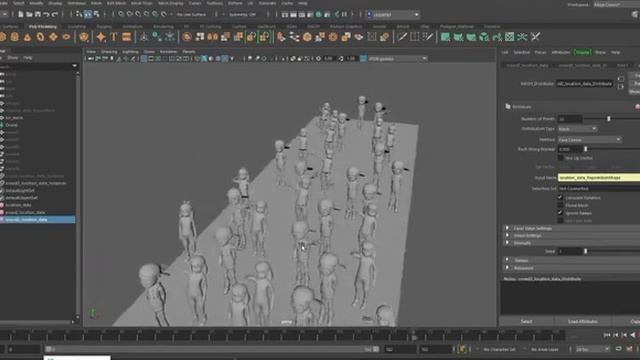This screenshot has height=360, width=640.
Task: Click the Outliner vertical scrollbar
Action: (x=78, y=194)
